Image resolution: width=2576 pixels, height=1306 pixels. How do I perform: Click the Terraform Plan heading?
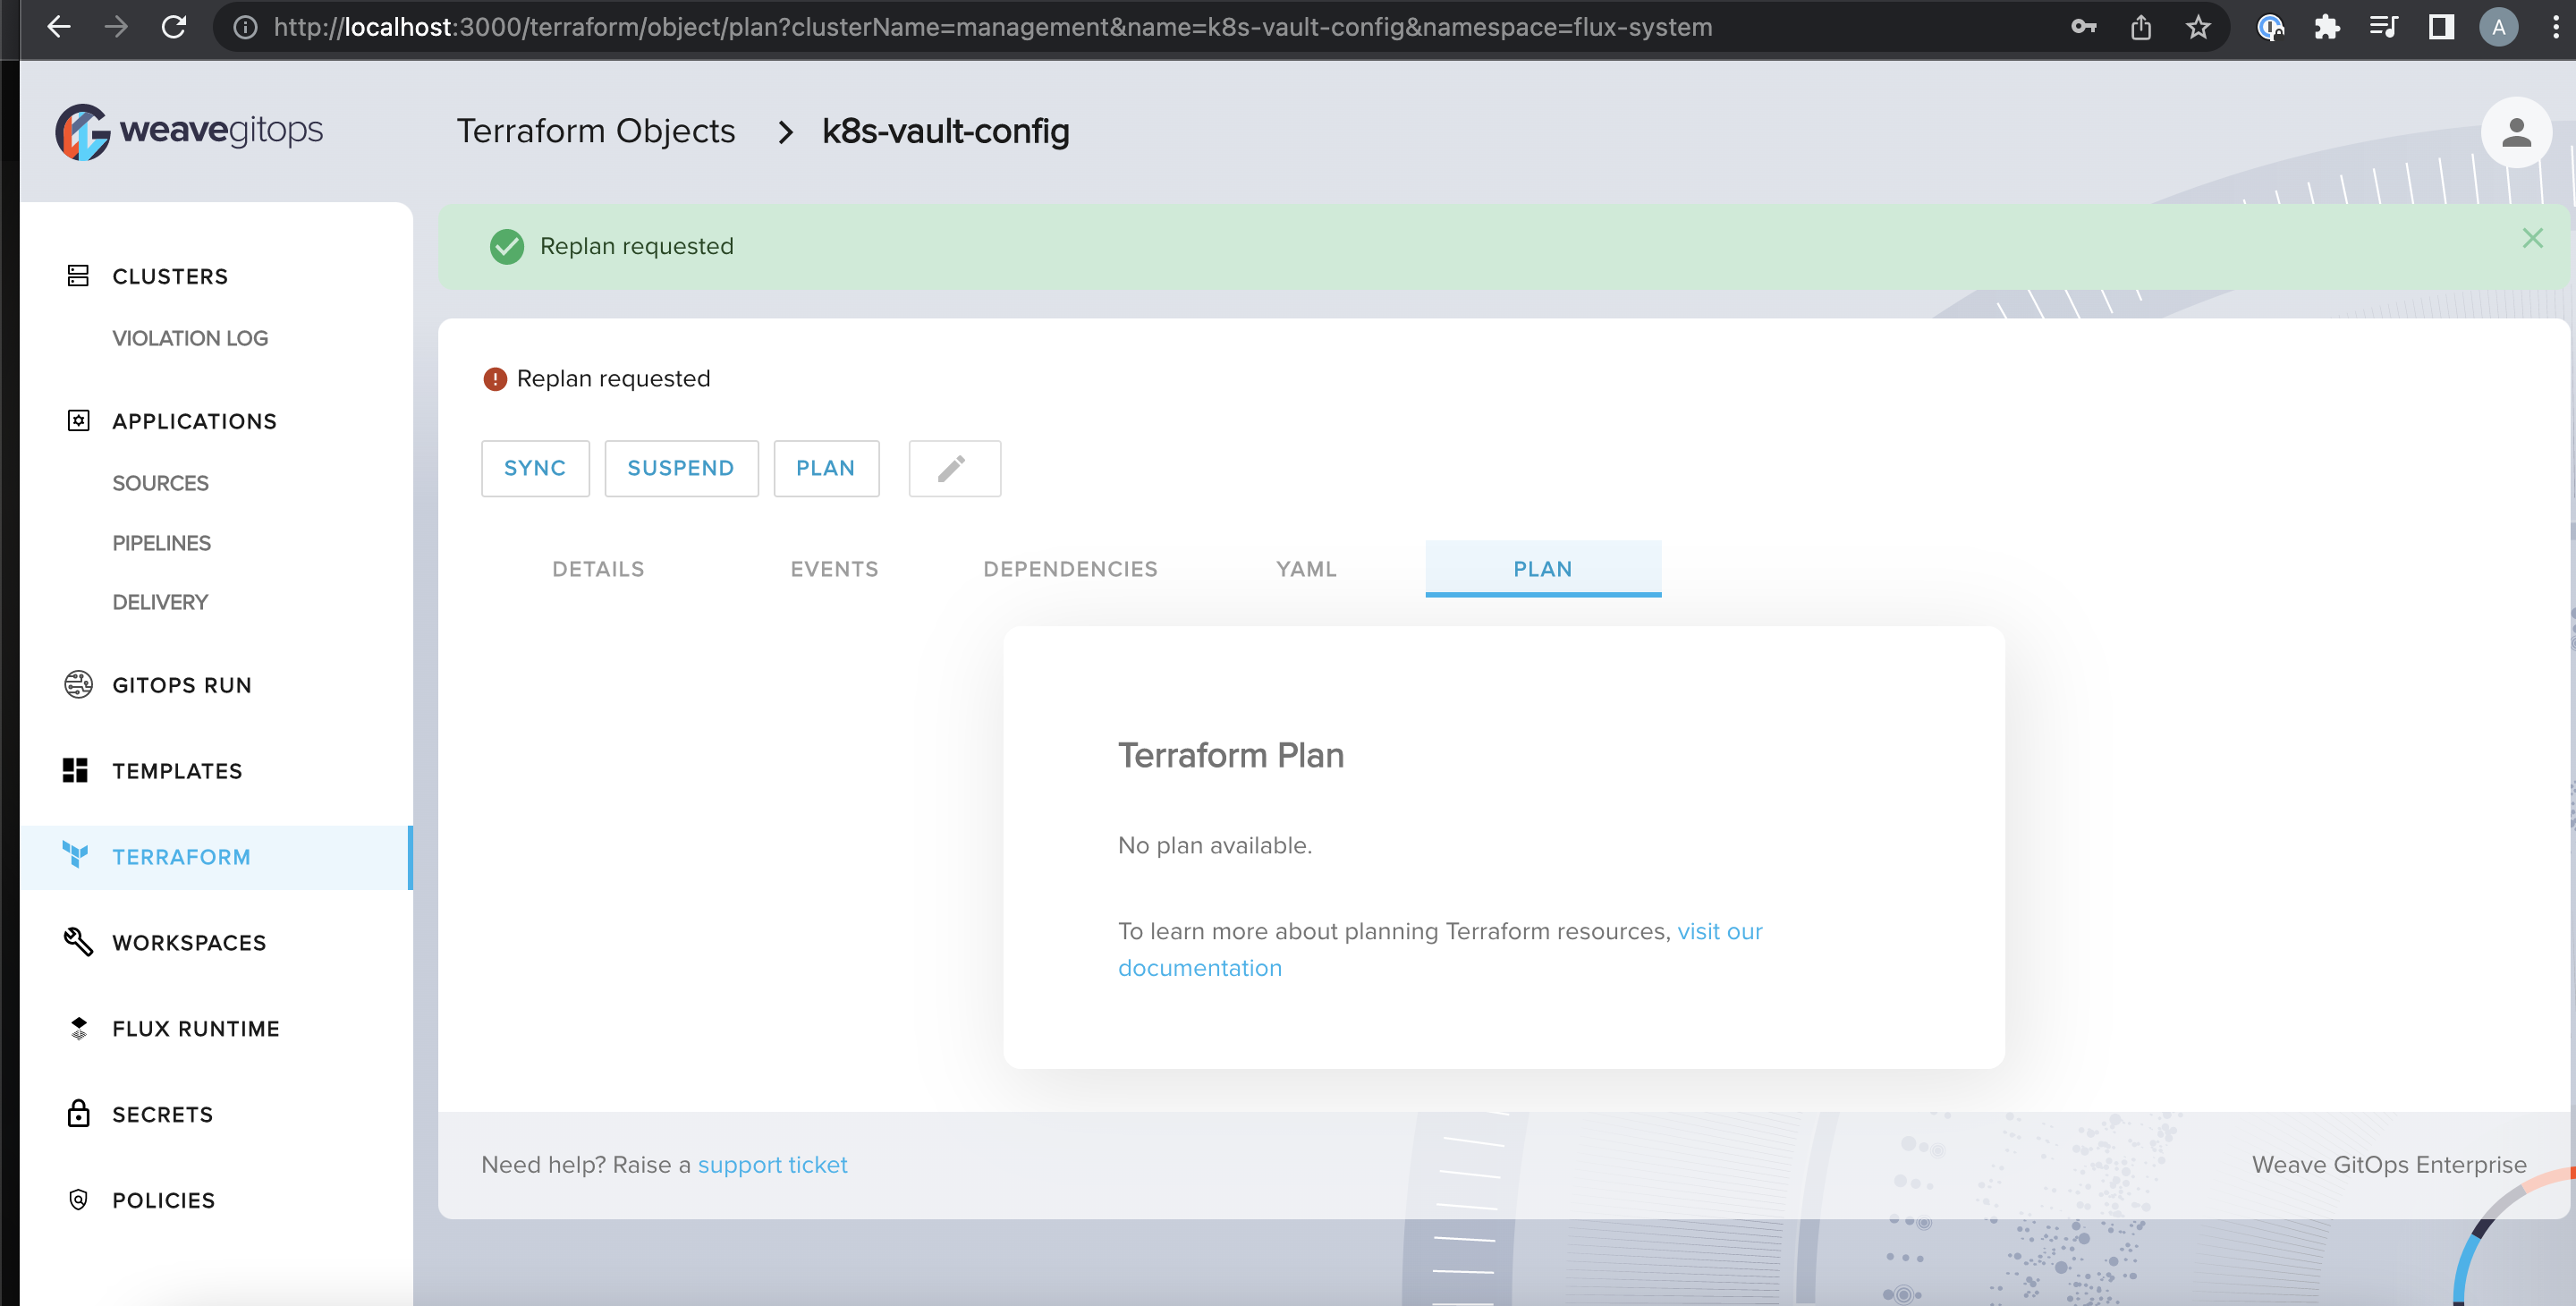(1231, 755)
